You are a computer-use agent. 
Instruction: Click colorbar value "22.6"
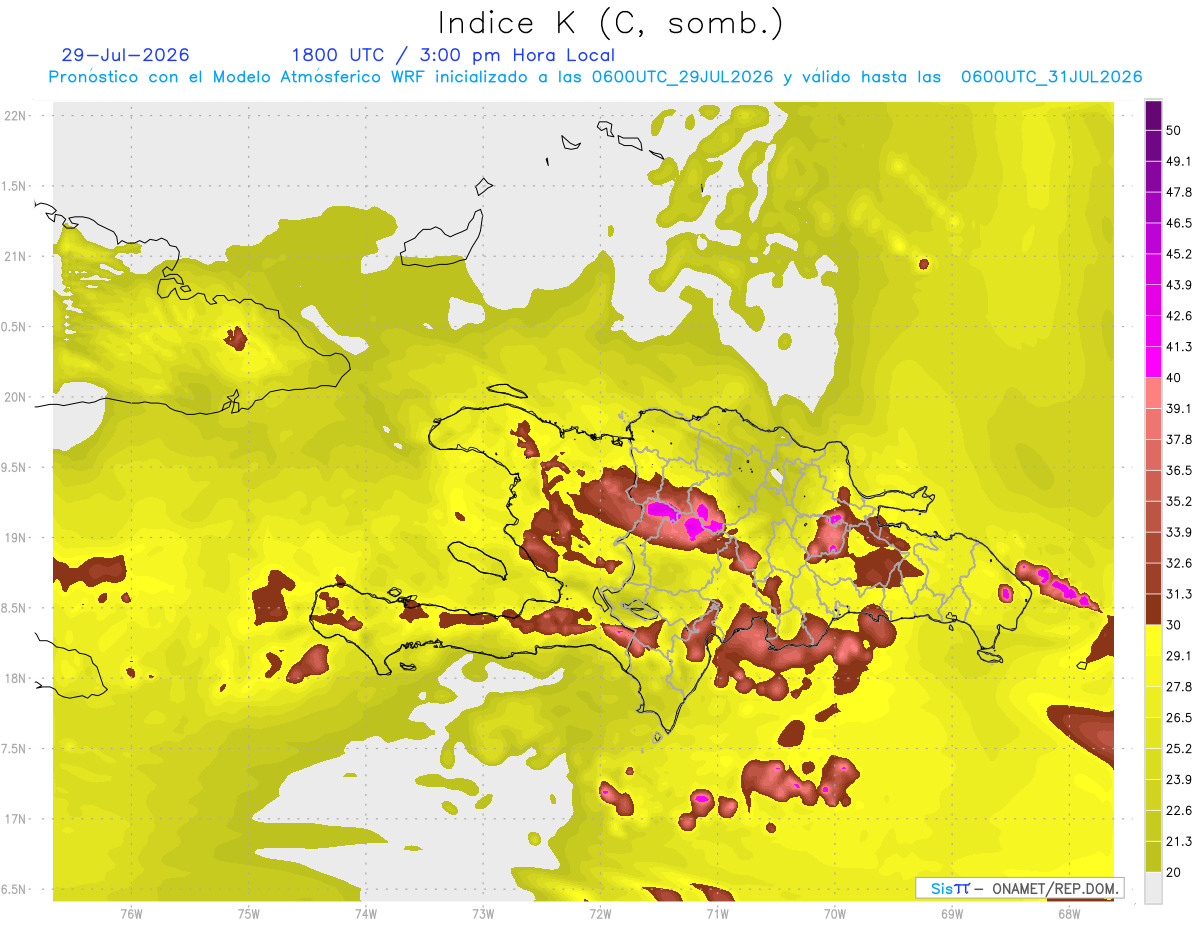pyautogui.click(x=1178, y=810)
